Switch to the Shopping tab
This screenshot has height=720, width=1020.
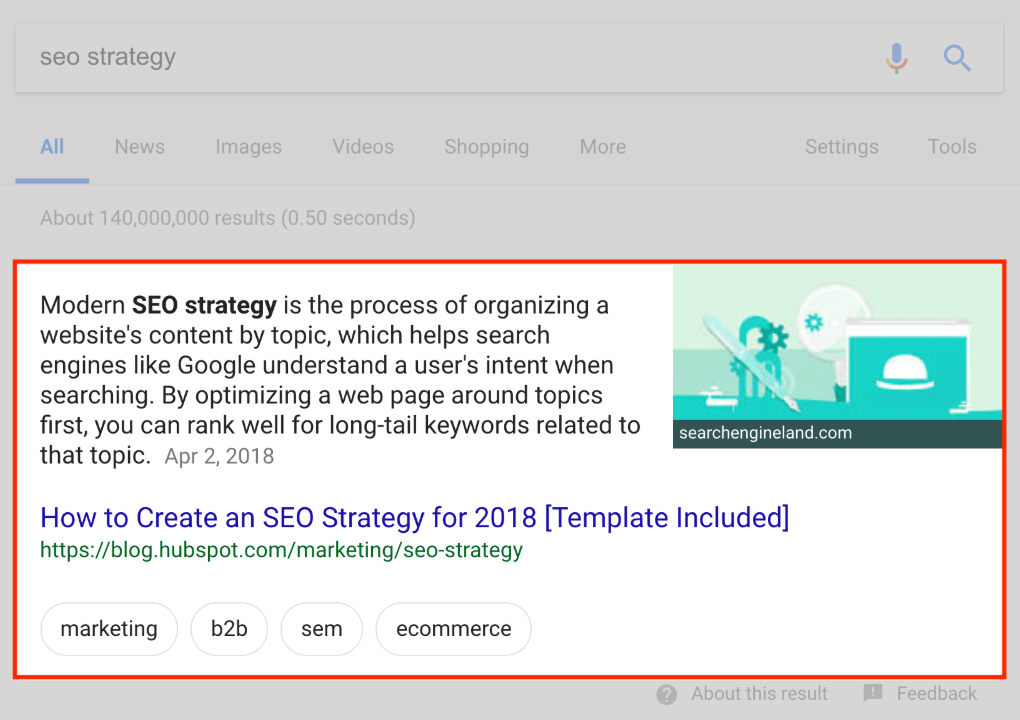(x=487, y=147)
